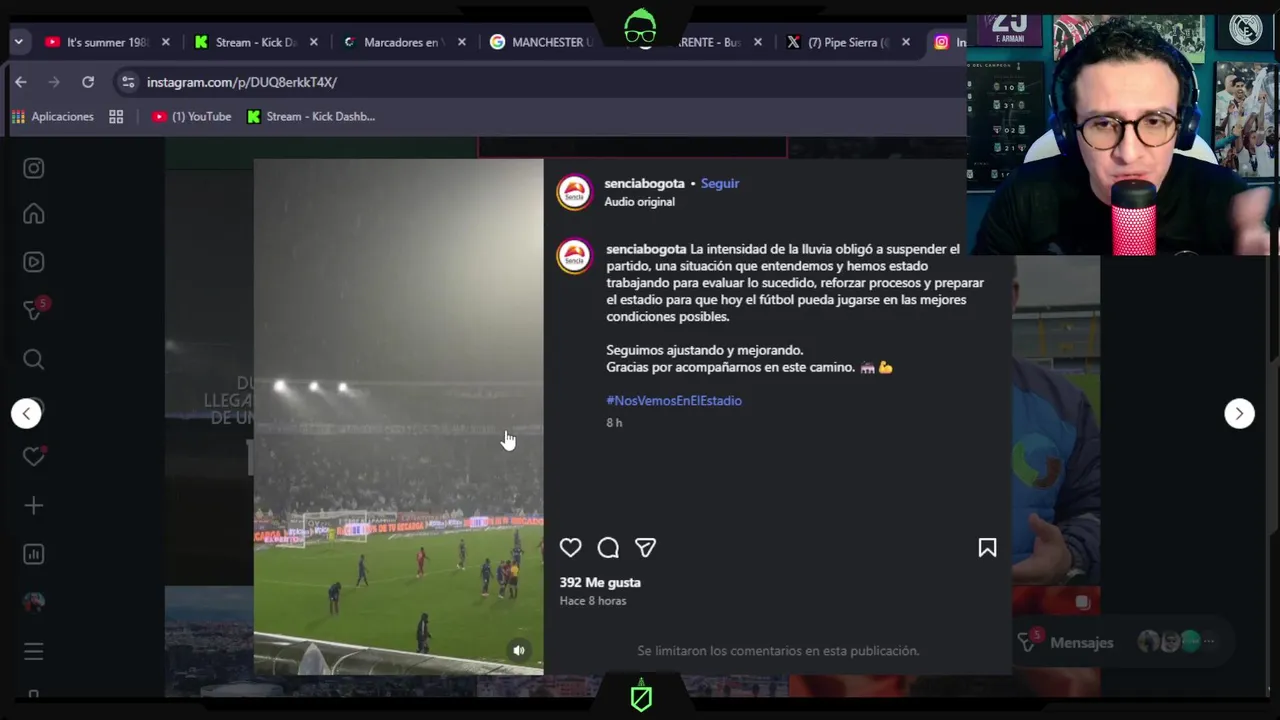The width and height of the screenshot is (1280, 720).
Task: Mute the video with the speaker icon
Action: 519,650
